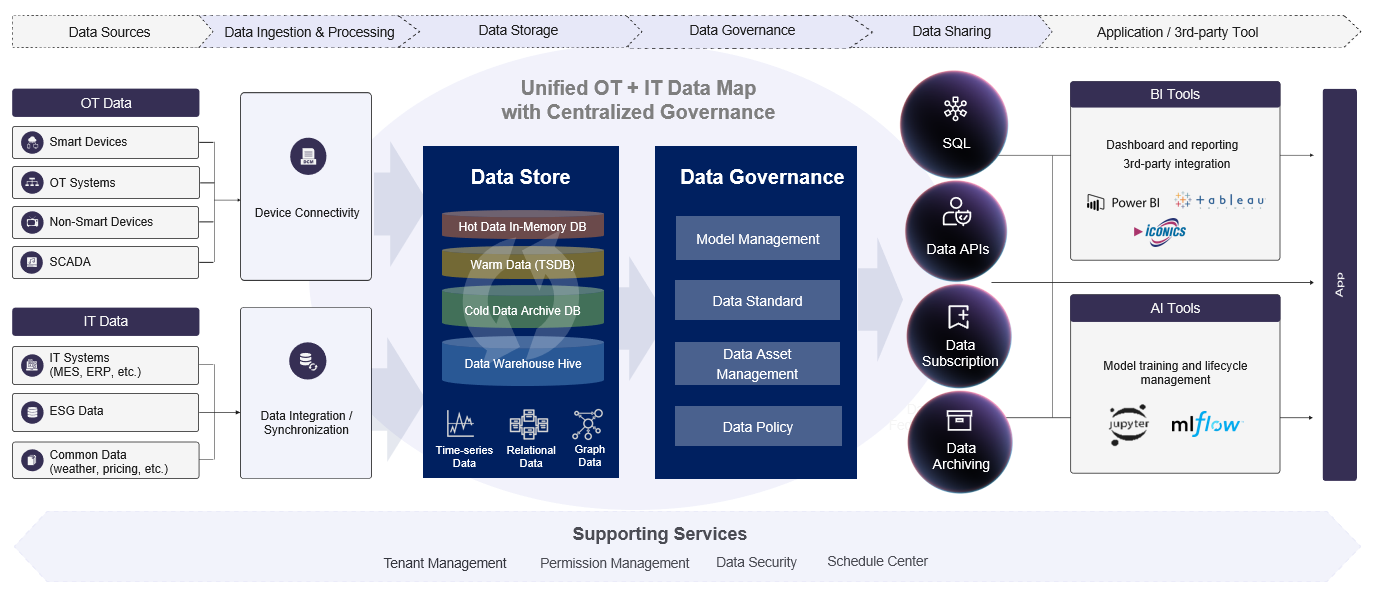Open the Data Sharing stage chevron
The height and width of the screenshot is (595, 1373).
[950, 31]
